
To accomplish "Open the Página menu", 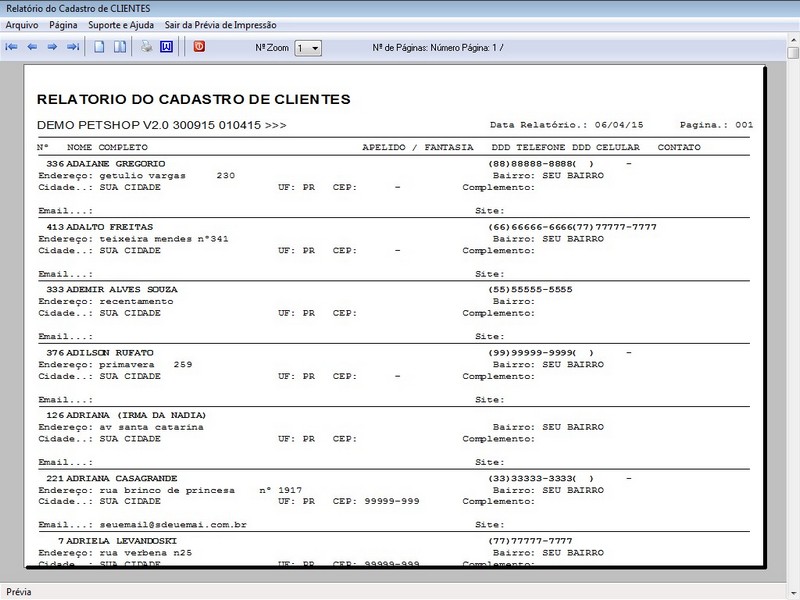I will (63, 25).
